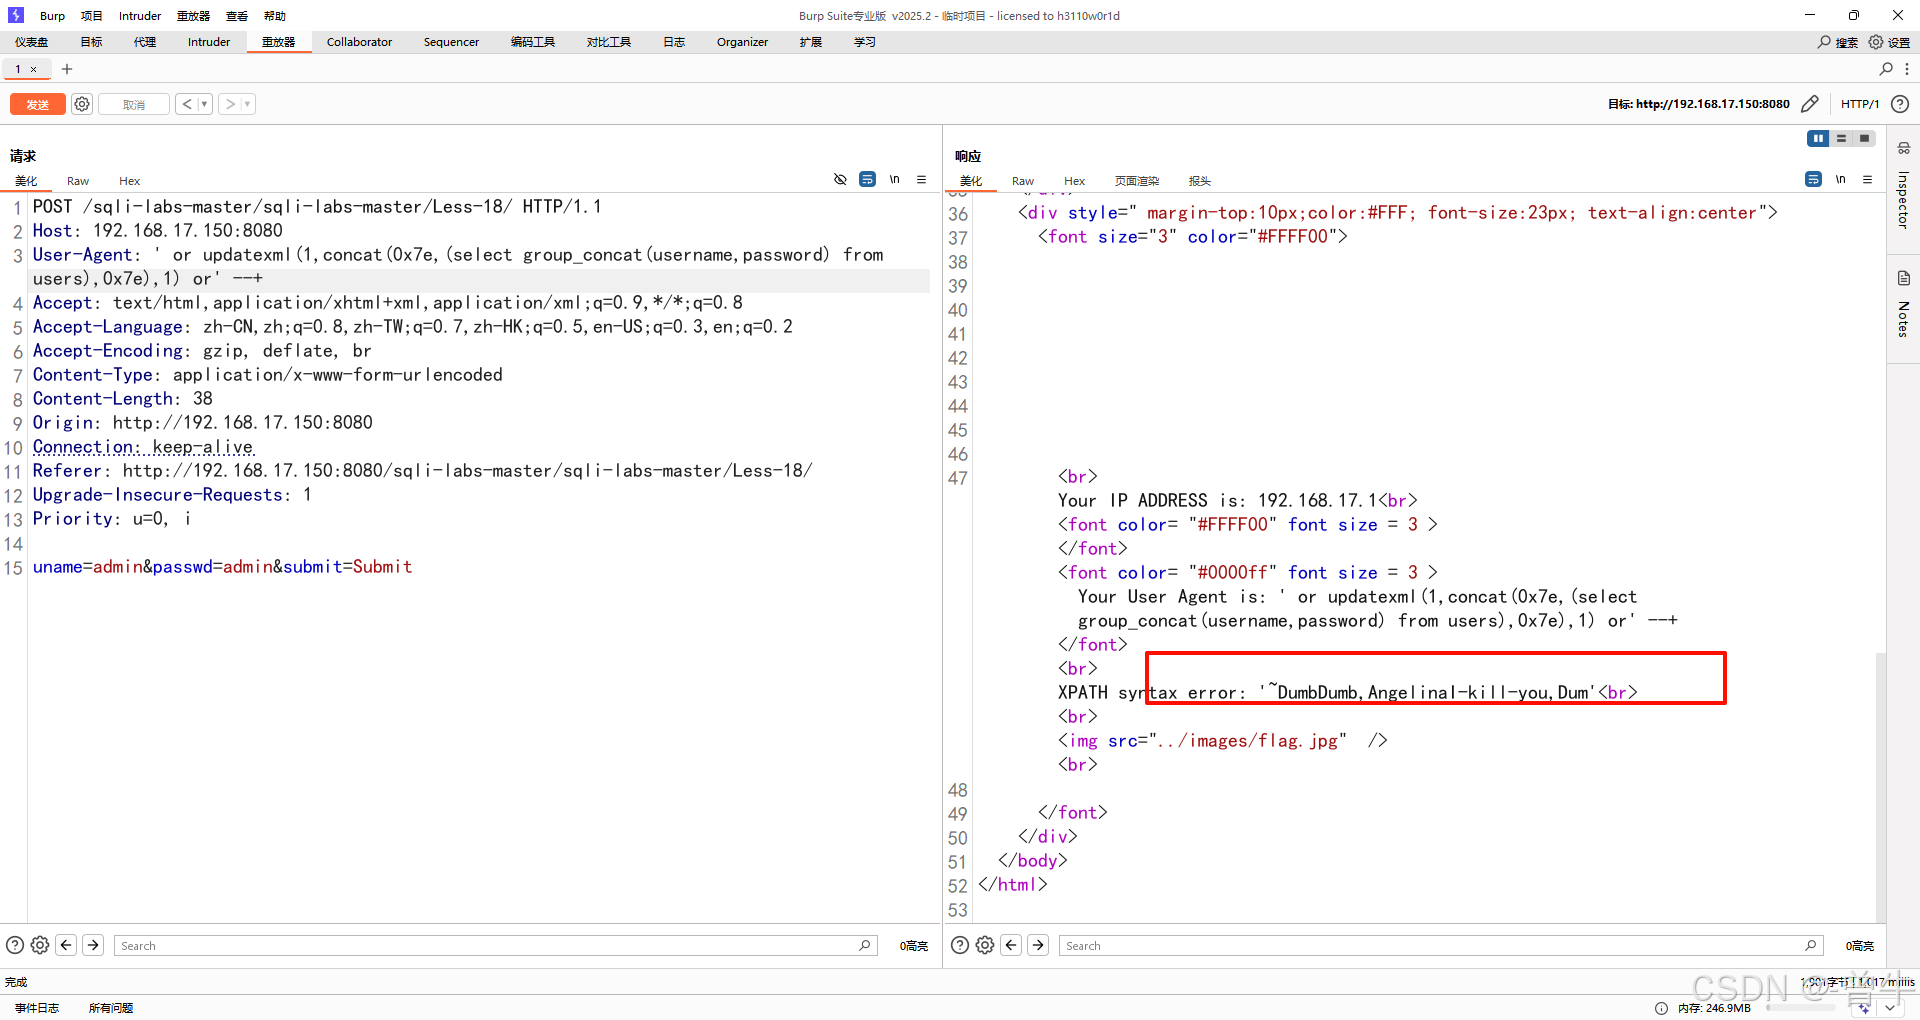1920x1020 pixels.
Task: Open the request pane hamburger options menu
Action: point(921,180)
